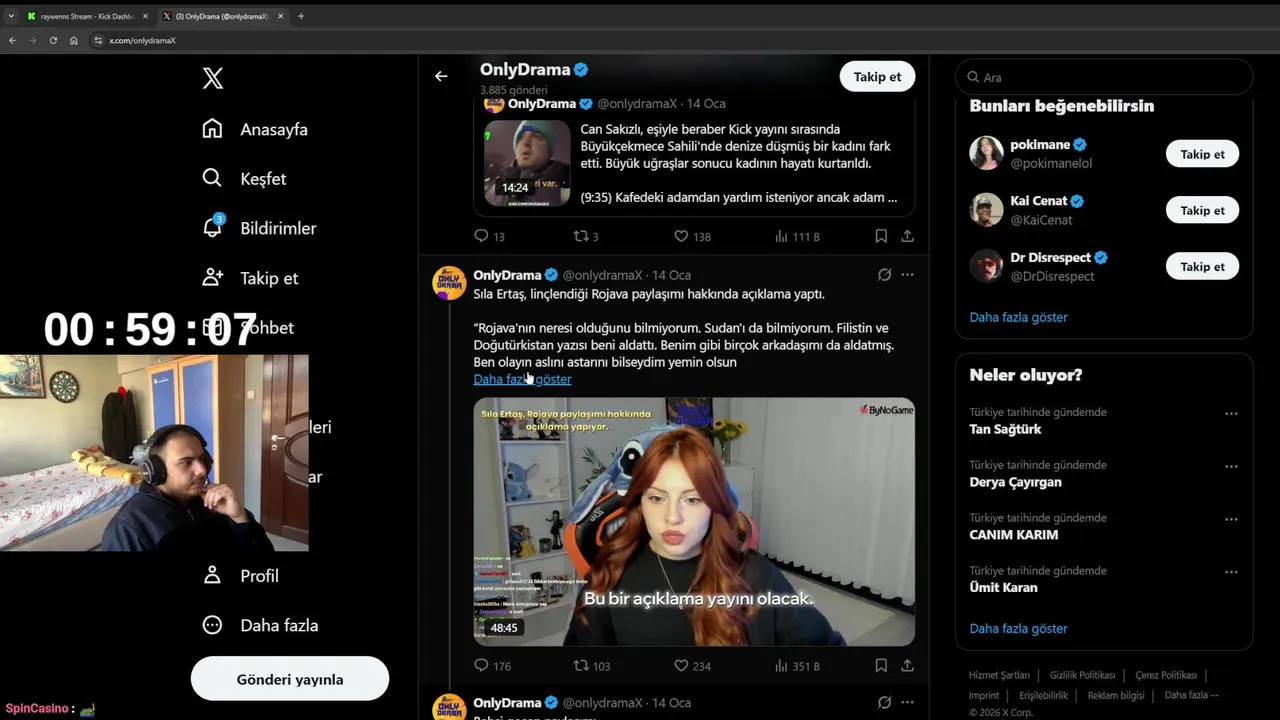Open Hizmet Şartları footer link
Screen dimensions: 1280x720
tap(999, 675)
